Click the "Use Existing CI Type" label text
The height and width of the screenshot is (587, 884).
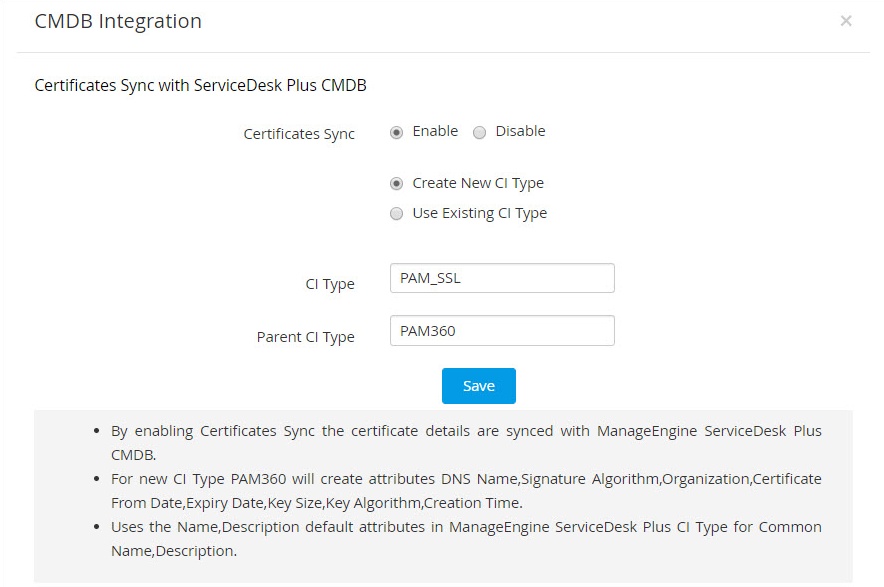(x=480, y=213)
